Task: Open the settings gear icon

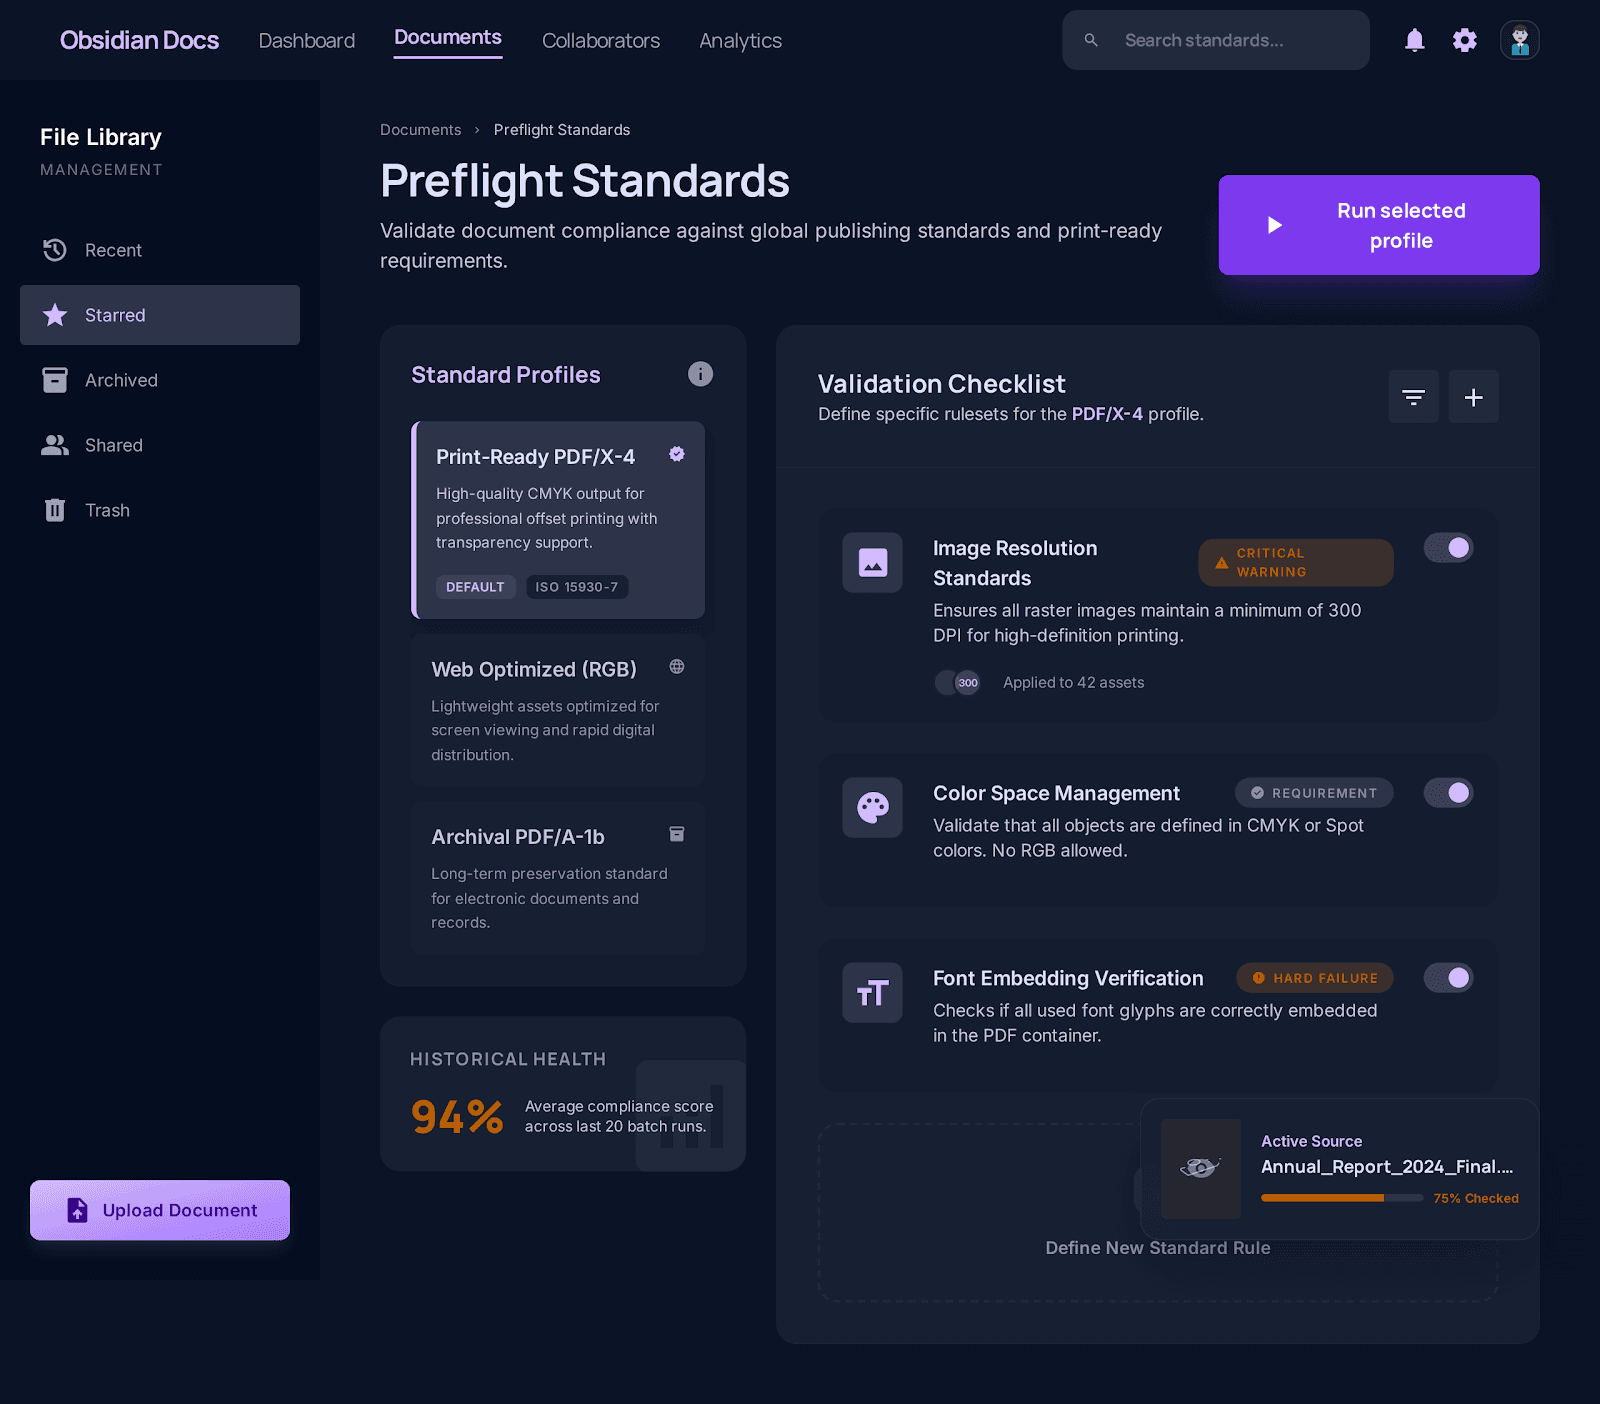Action: click(1464, 40)
